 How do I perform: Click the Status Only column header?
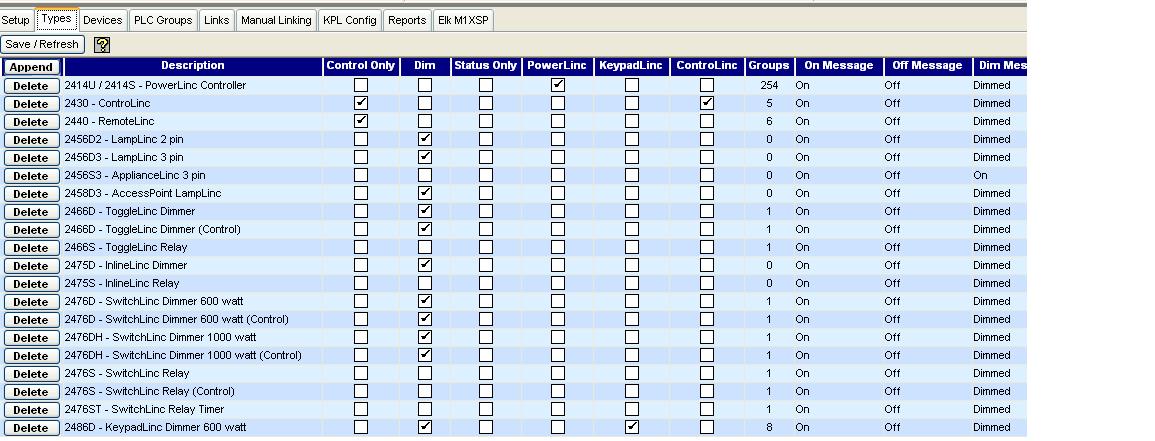click(485, 66)
